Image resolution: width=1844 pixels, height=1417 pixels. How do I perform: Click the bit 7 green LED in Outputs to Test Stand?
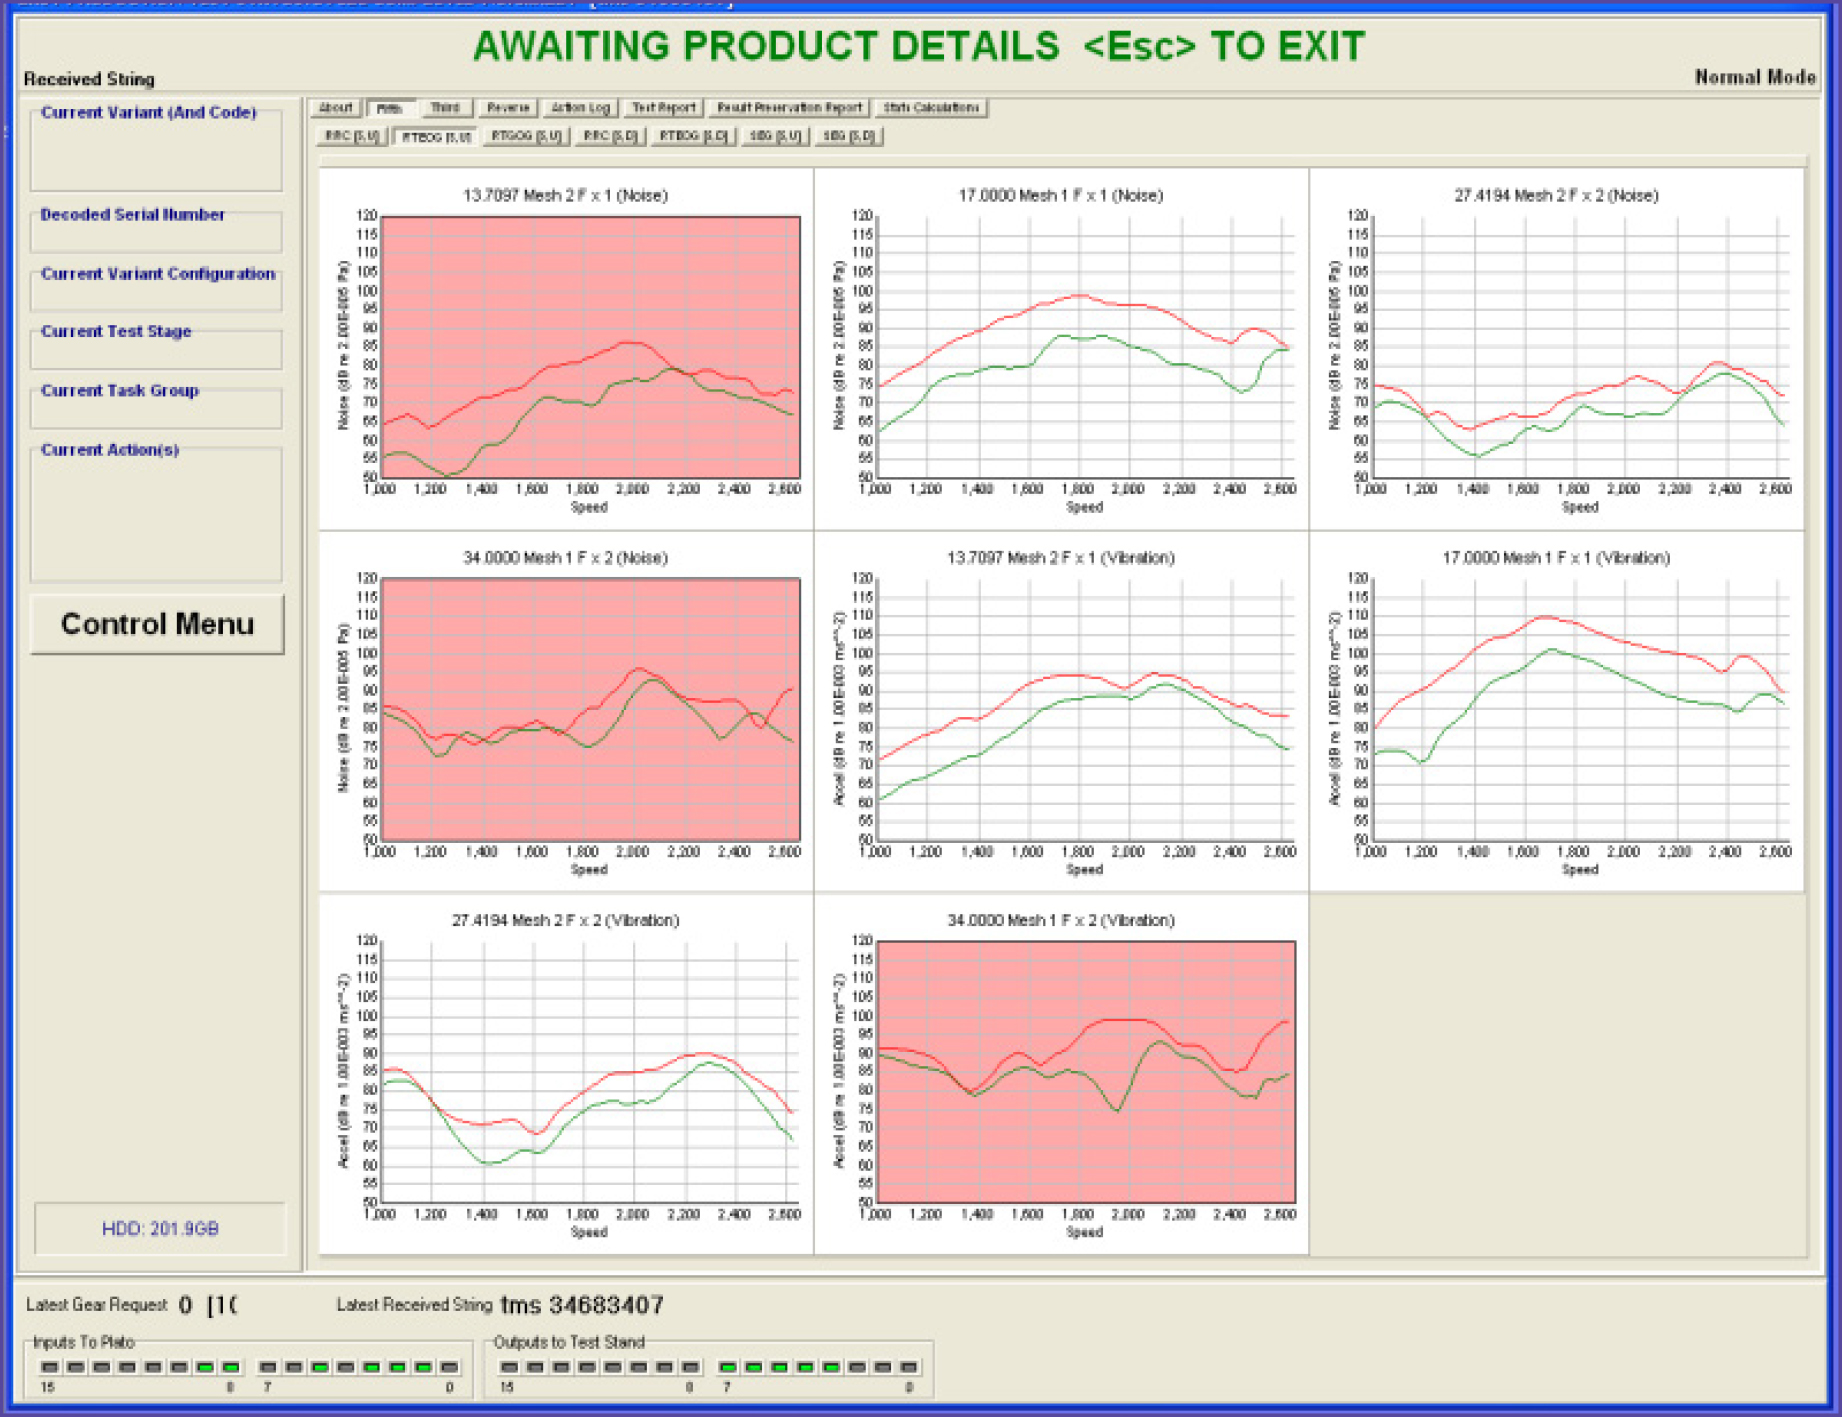point(728,1367)
